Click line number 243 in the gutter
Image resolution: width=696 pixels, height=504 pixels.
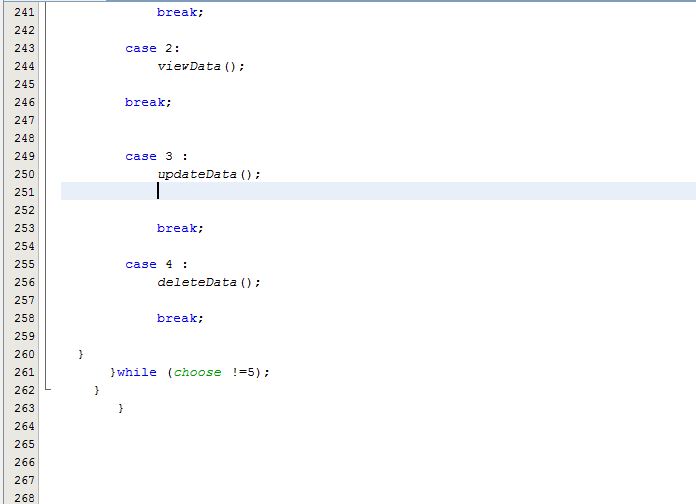click(x=24, y=48)
